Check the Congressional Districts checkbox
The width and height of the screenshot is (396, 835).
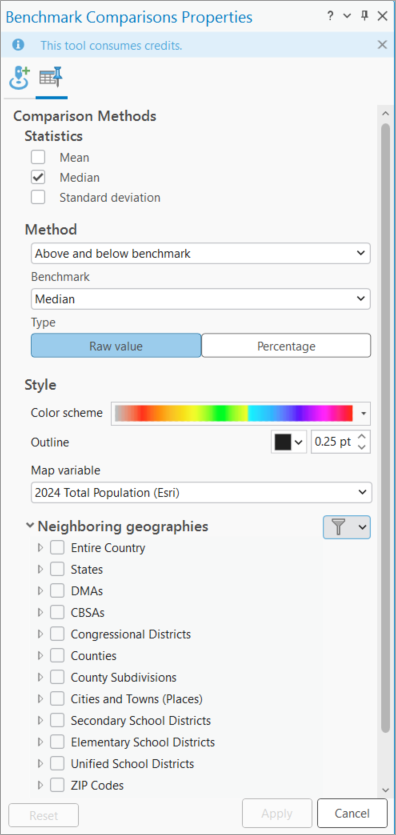pyautogui.click(x=57, y=634)
